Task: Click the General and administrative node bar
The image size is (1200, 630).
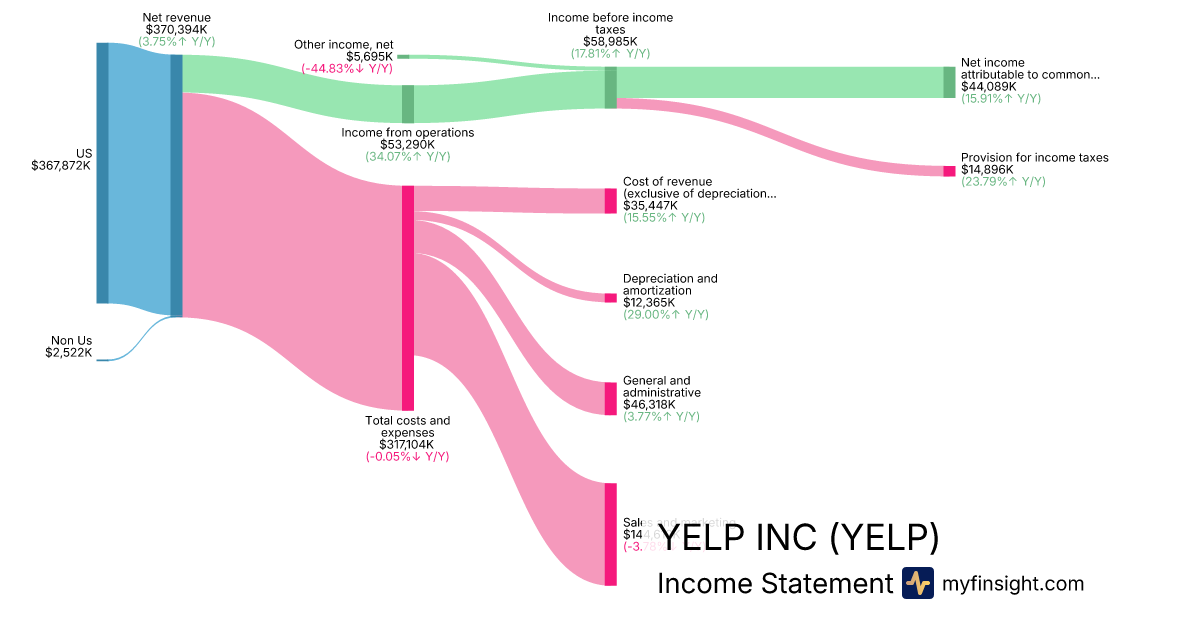Action: [x=610, y=399]
